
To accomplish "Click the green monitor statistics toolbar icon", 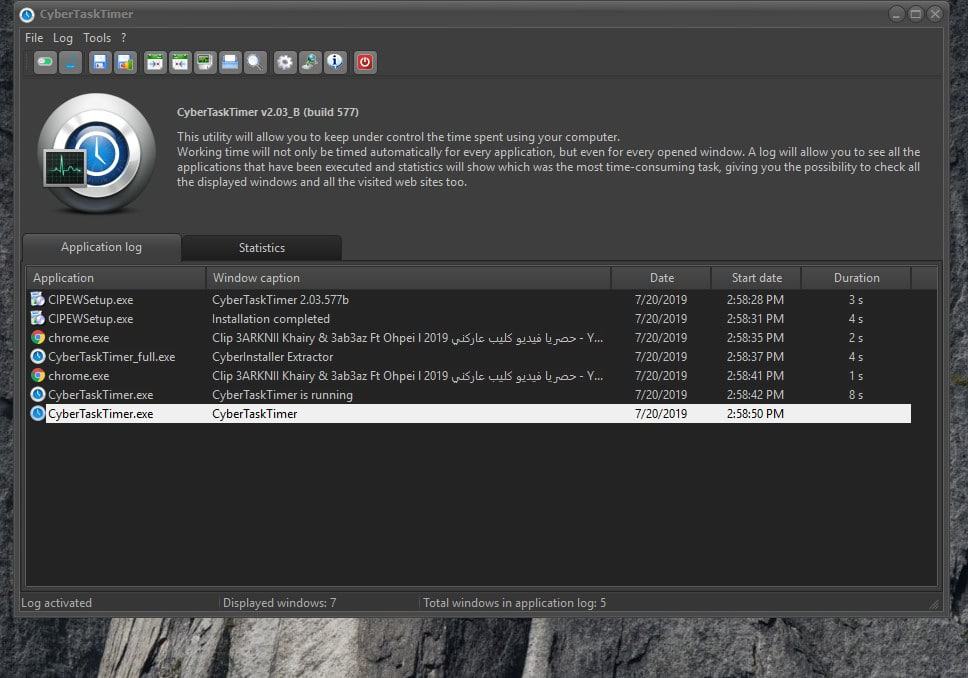I will 205,62.
